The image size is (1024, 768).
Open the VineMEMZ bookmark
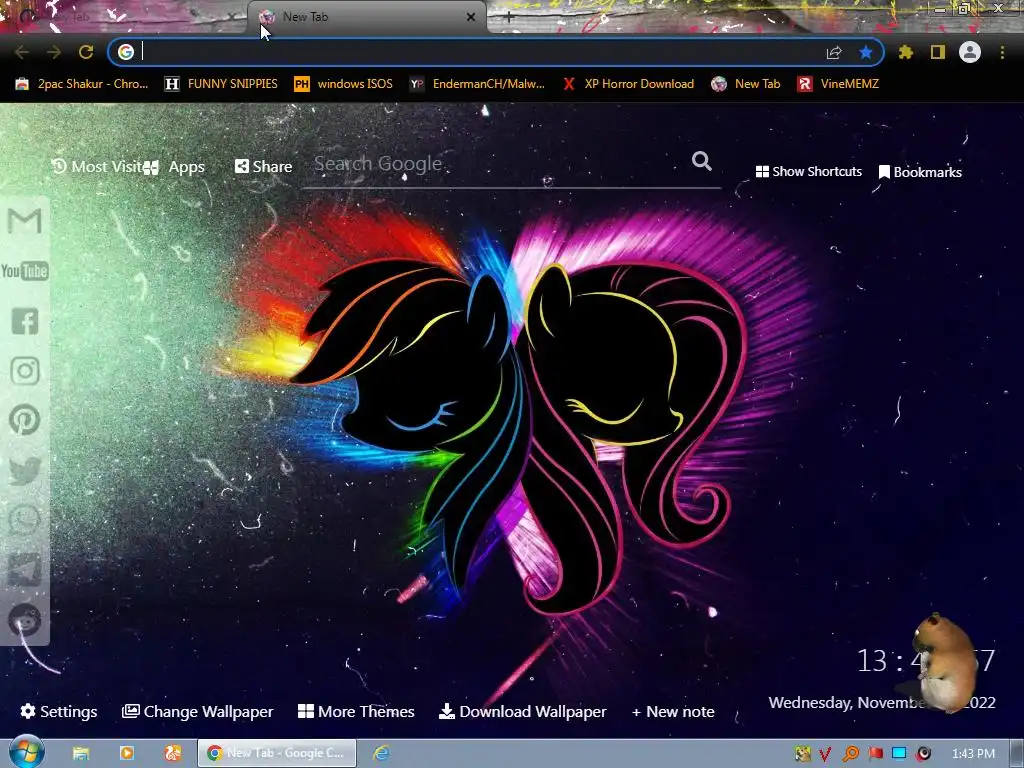point(839,84)
